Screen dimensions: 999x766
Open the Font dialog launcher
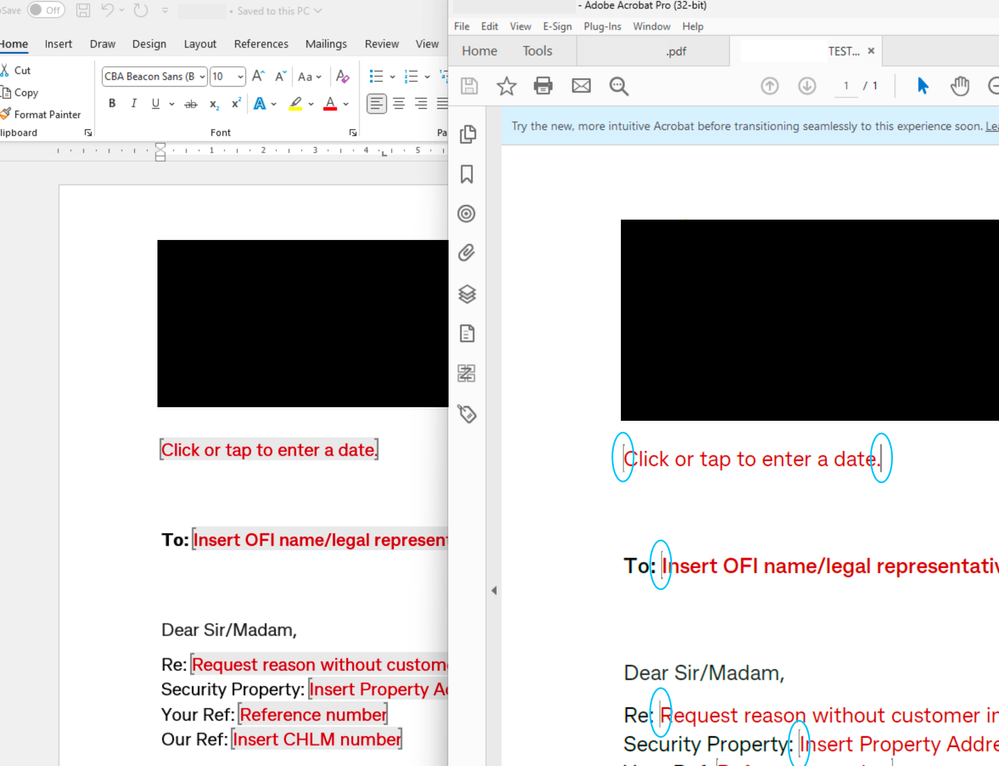[x=353, y=133]
